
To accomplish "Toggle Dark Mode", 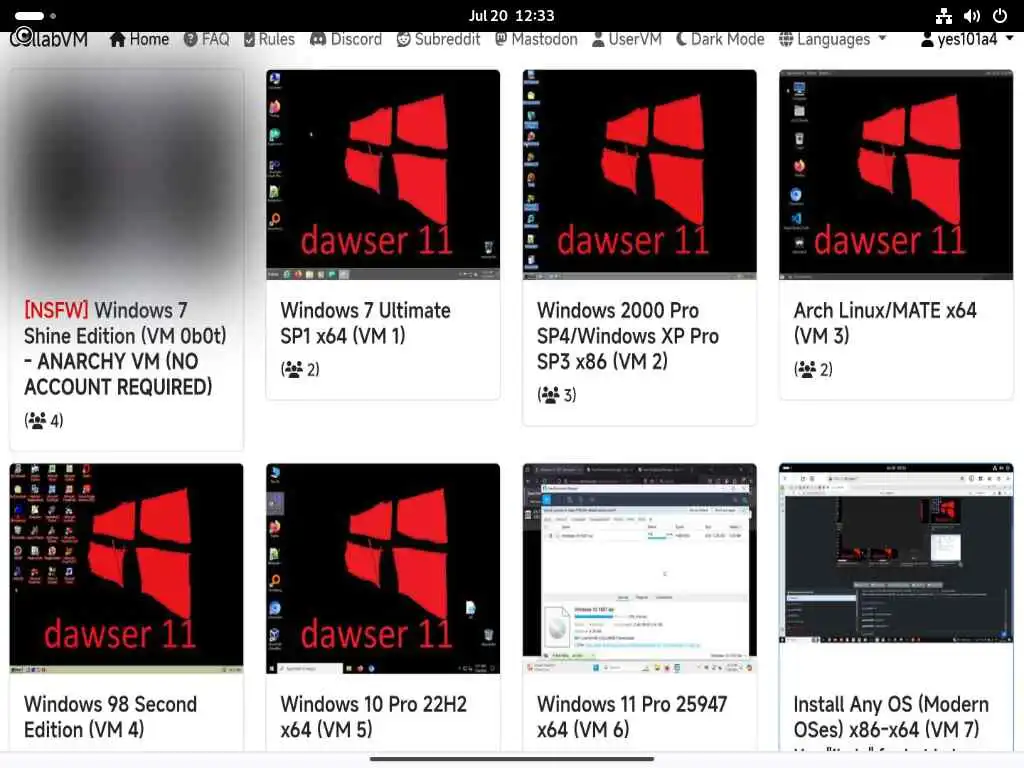I will (720, 39).
